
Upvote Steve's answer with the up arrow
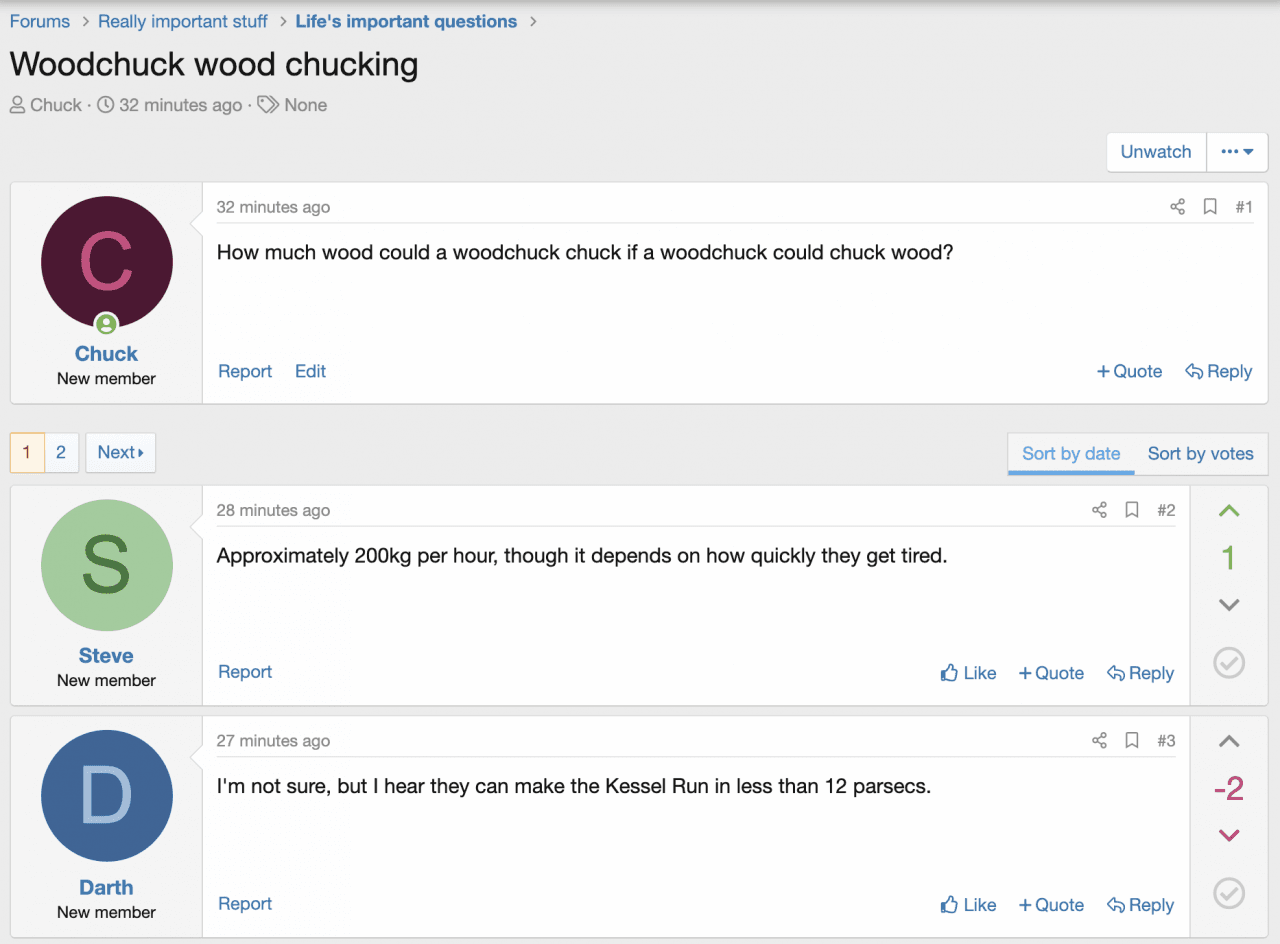pyautogui.click(x=1229, y=512)
